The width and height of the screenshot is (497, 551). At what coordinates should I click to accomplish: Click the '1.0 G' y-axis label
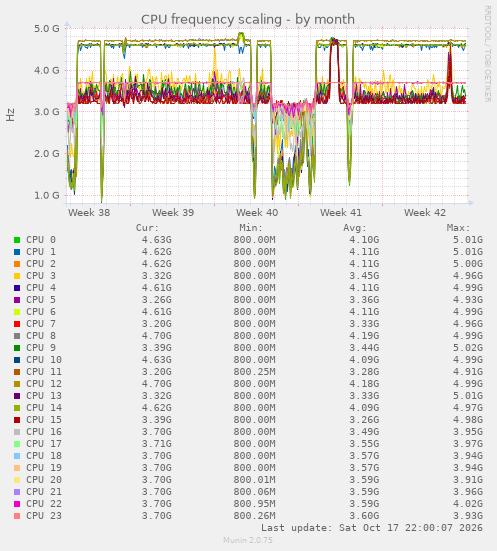(x=47, y=195)
